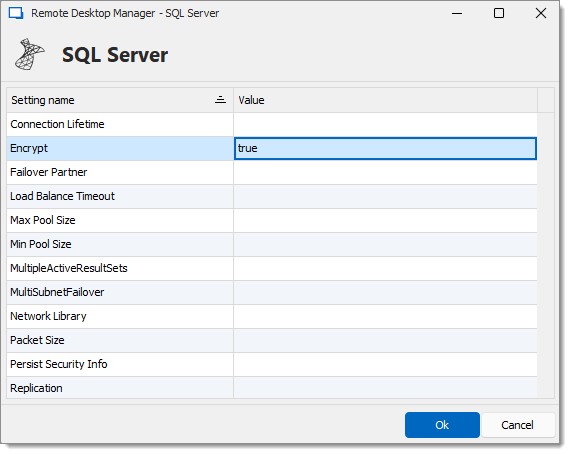Select the Network Library setting
This screenshot has width=570, height=454.
pyautogui.click(x=120, y=316)
